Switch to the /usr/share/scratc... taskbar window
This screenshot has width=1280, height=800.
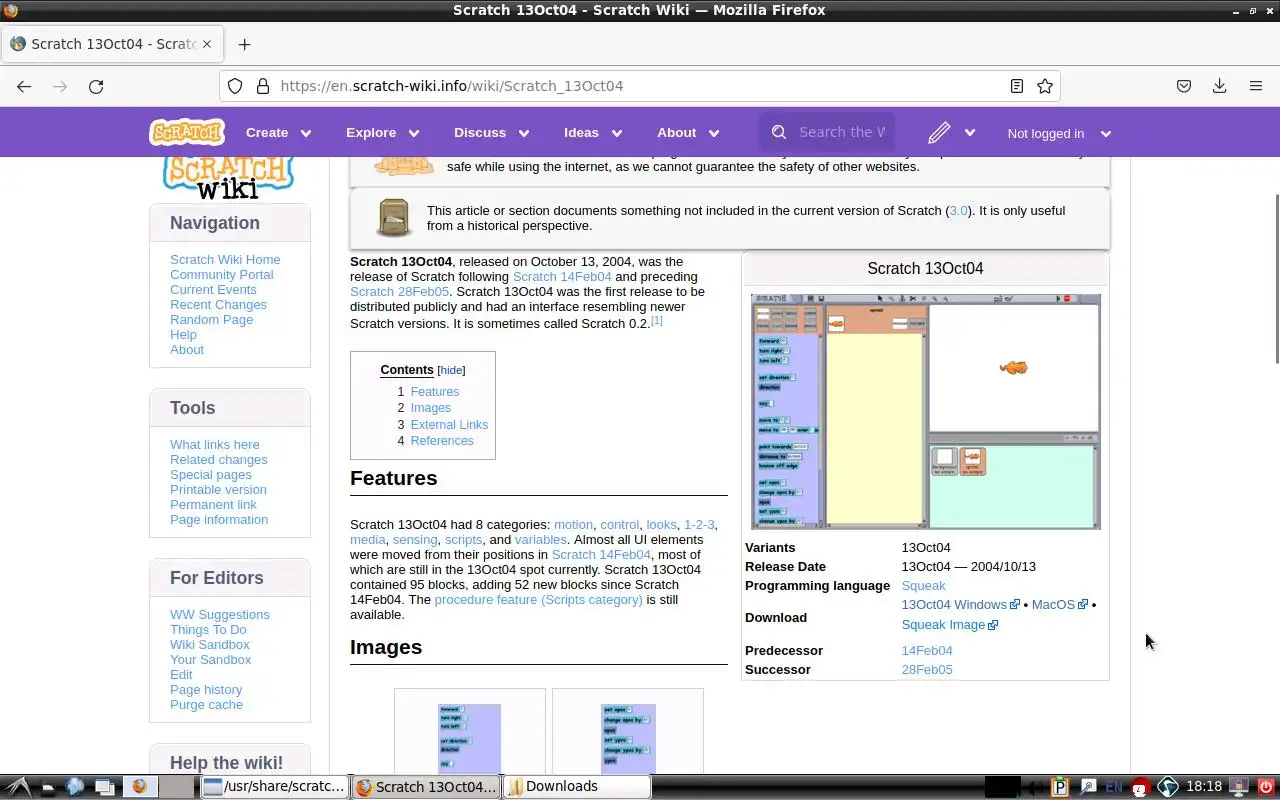pyautogui.click(x=275, y=787)
